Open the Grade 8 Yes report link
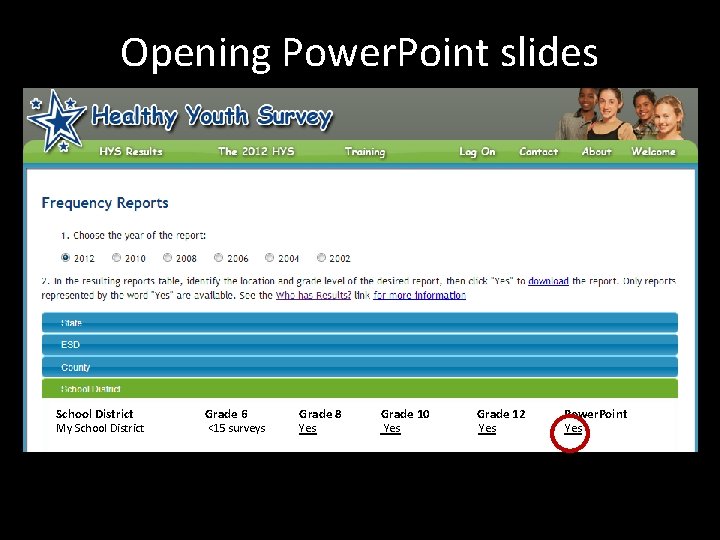 pyautogui.click(x=307, y=428)
